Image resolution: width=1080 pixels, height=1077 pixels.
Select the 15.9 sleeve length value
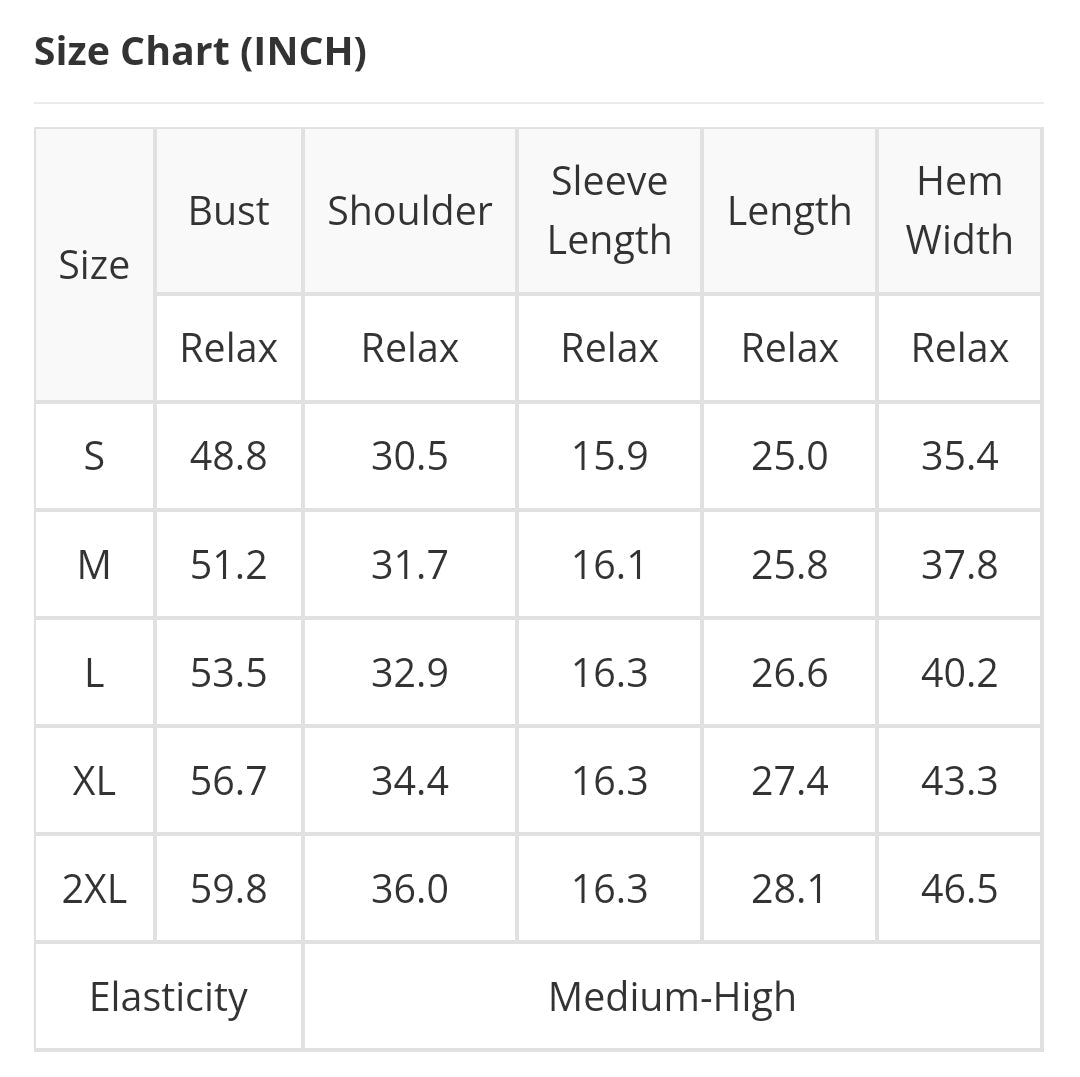coord(609,456)
